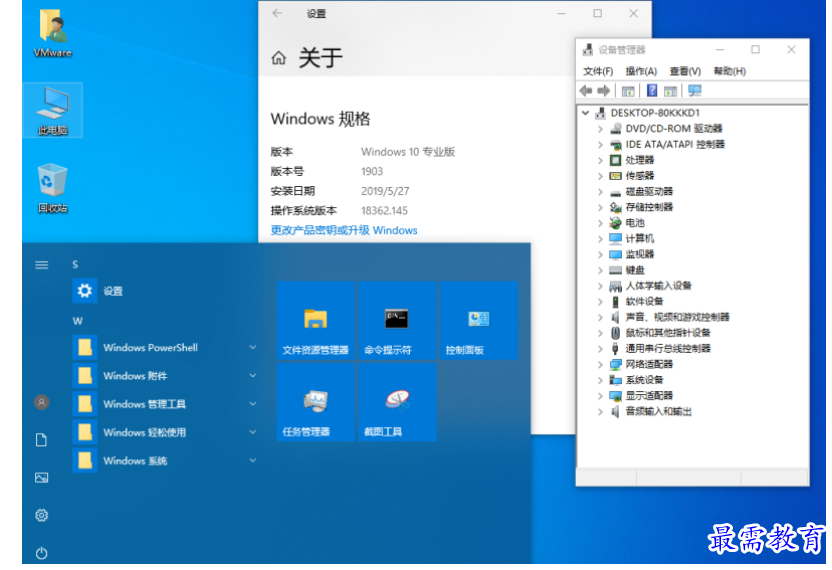Click the power icon in Start menu
Image resolution: width=832 pixels, height=570 pixels.
pos(42,552)
